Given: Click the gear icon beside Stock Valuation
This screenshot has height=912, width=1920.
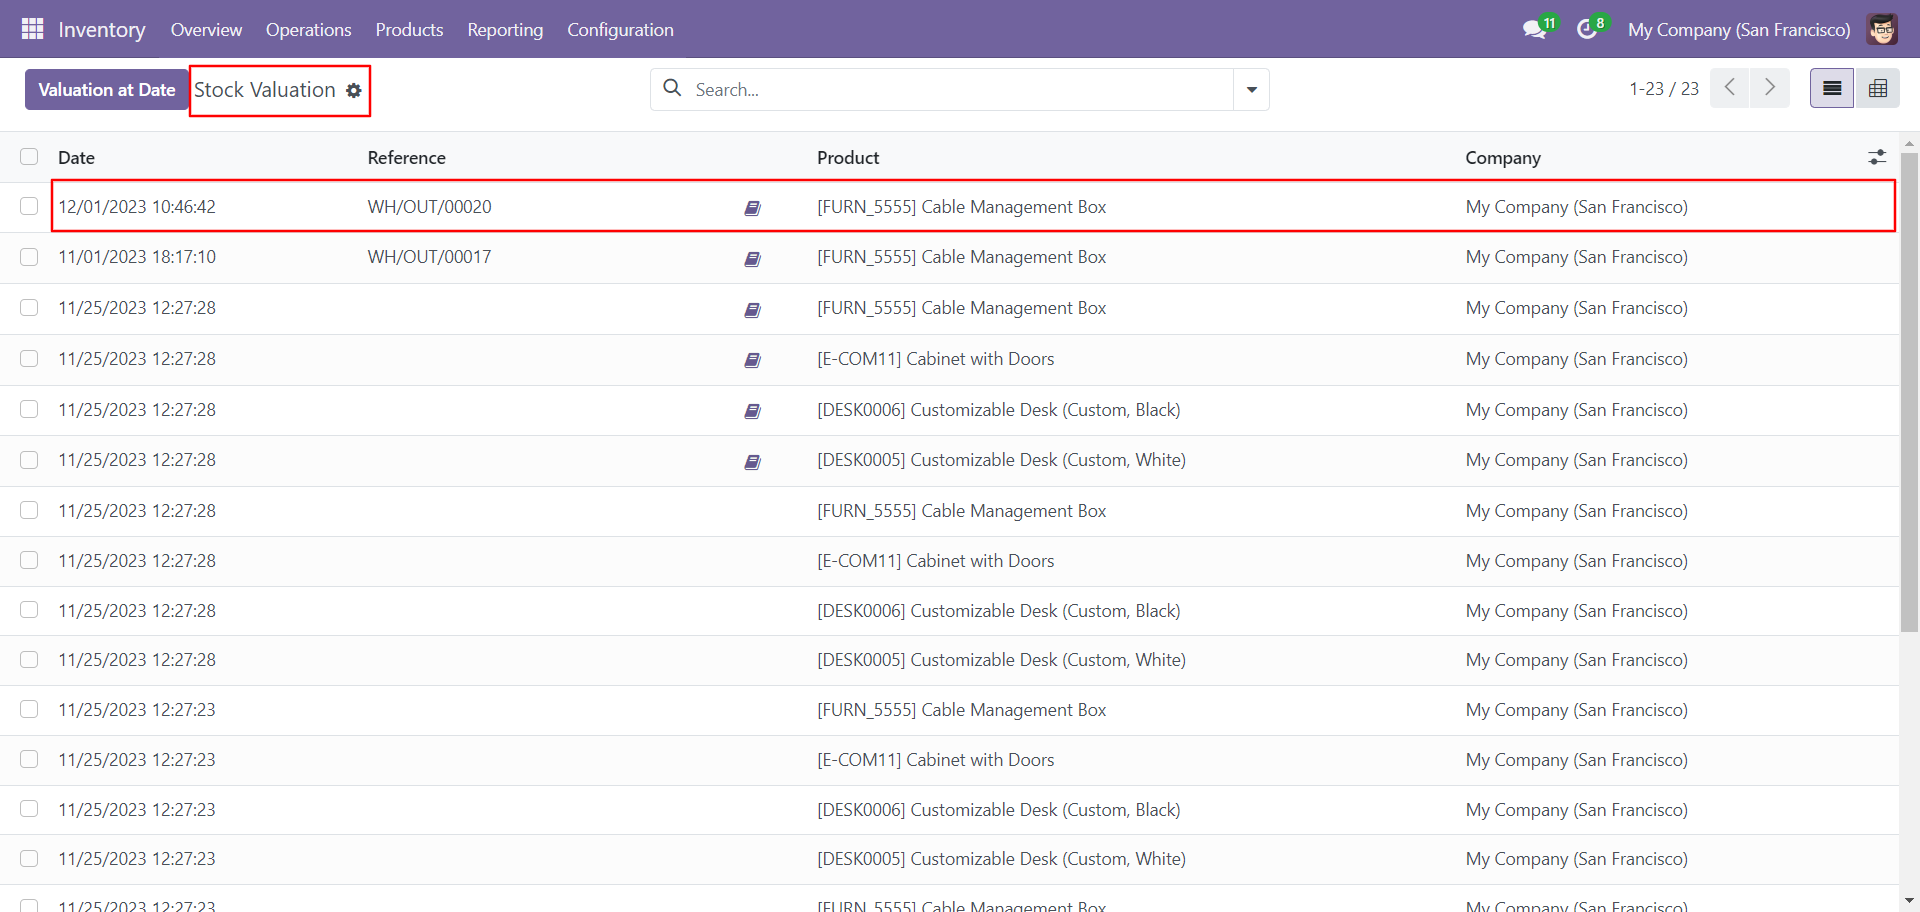Looking at the screenshot, I should click(354, 90).
